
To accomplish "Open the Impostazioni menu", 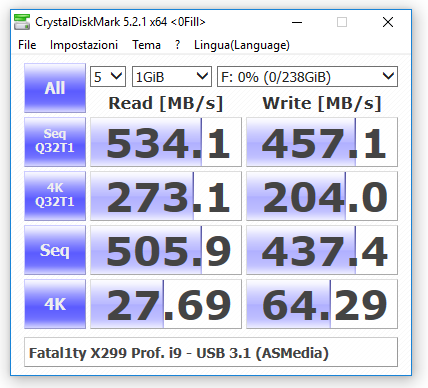I will pyautogui.click(x=84, y=45).
